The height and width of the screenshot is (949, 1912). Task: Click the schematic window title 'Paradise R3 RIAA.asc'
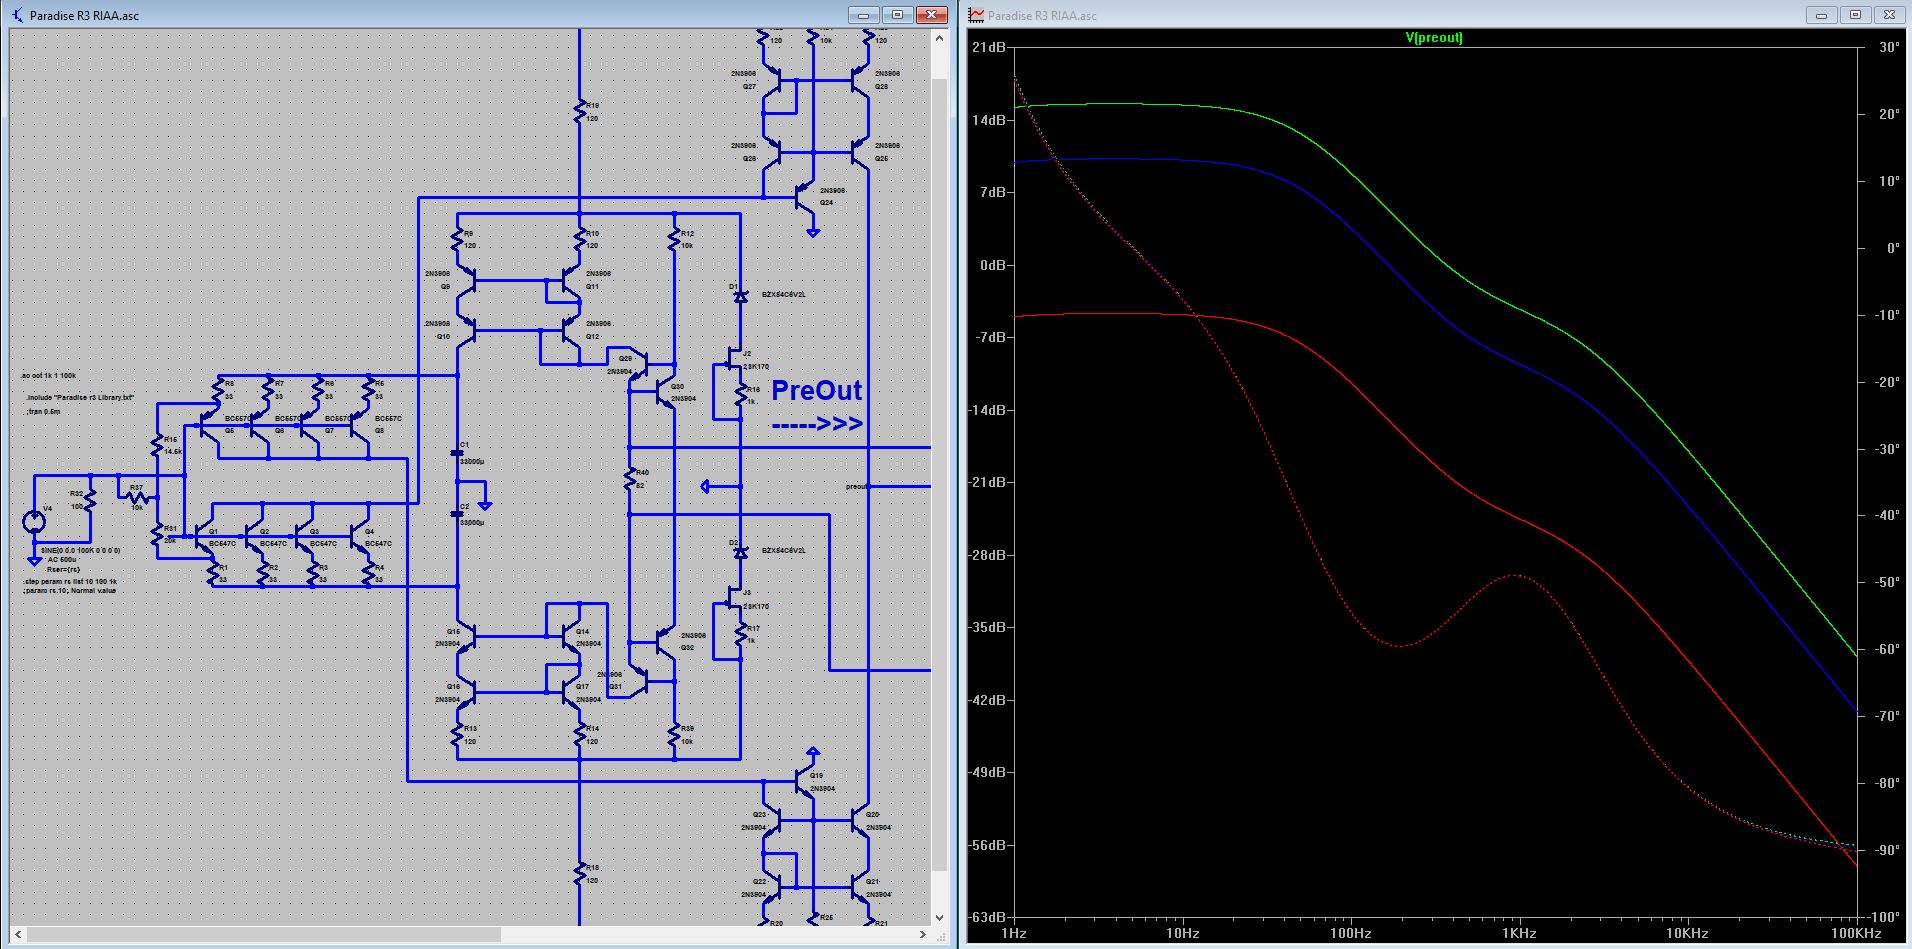84,16
